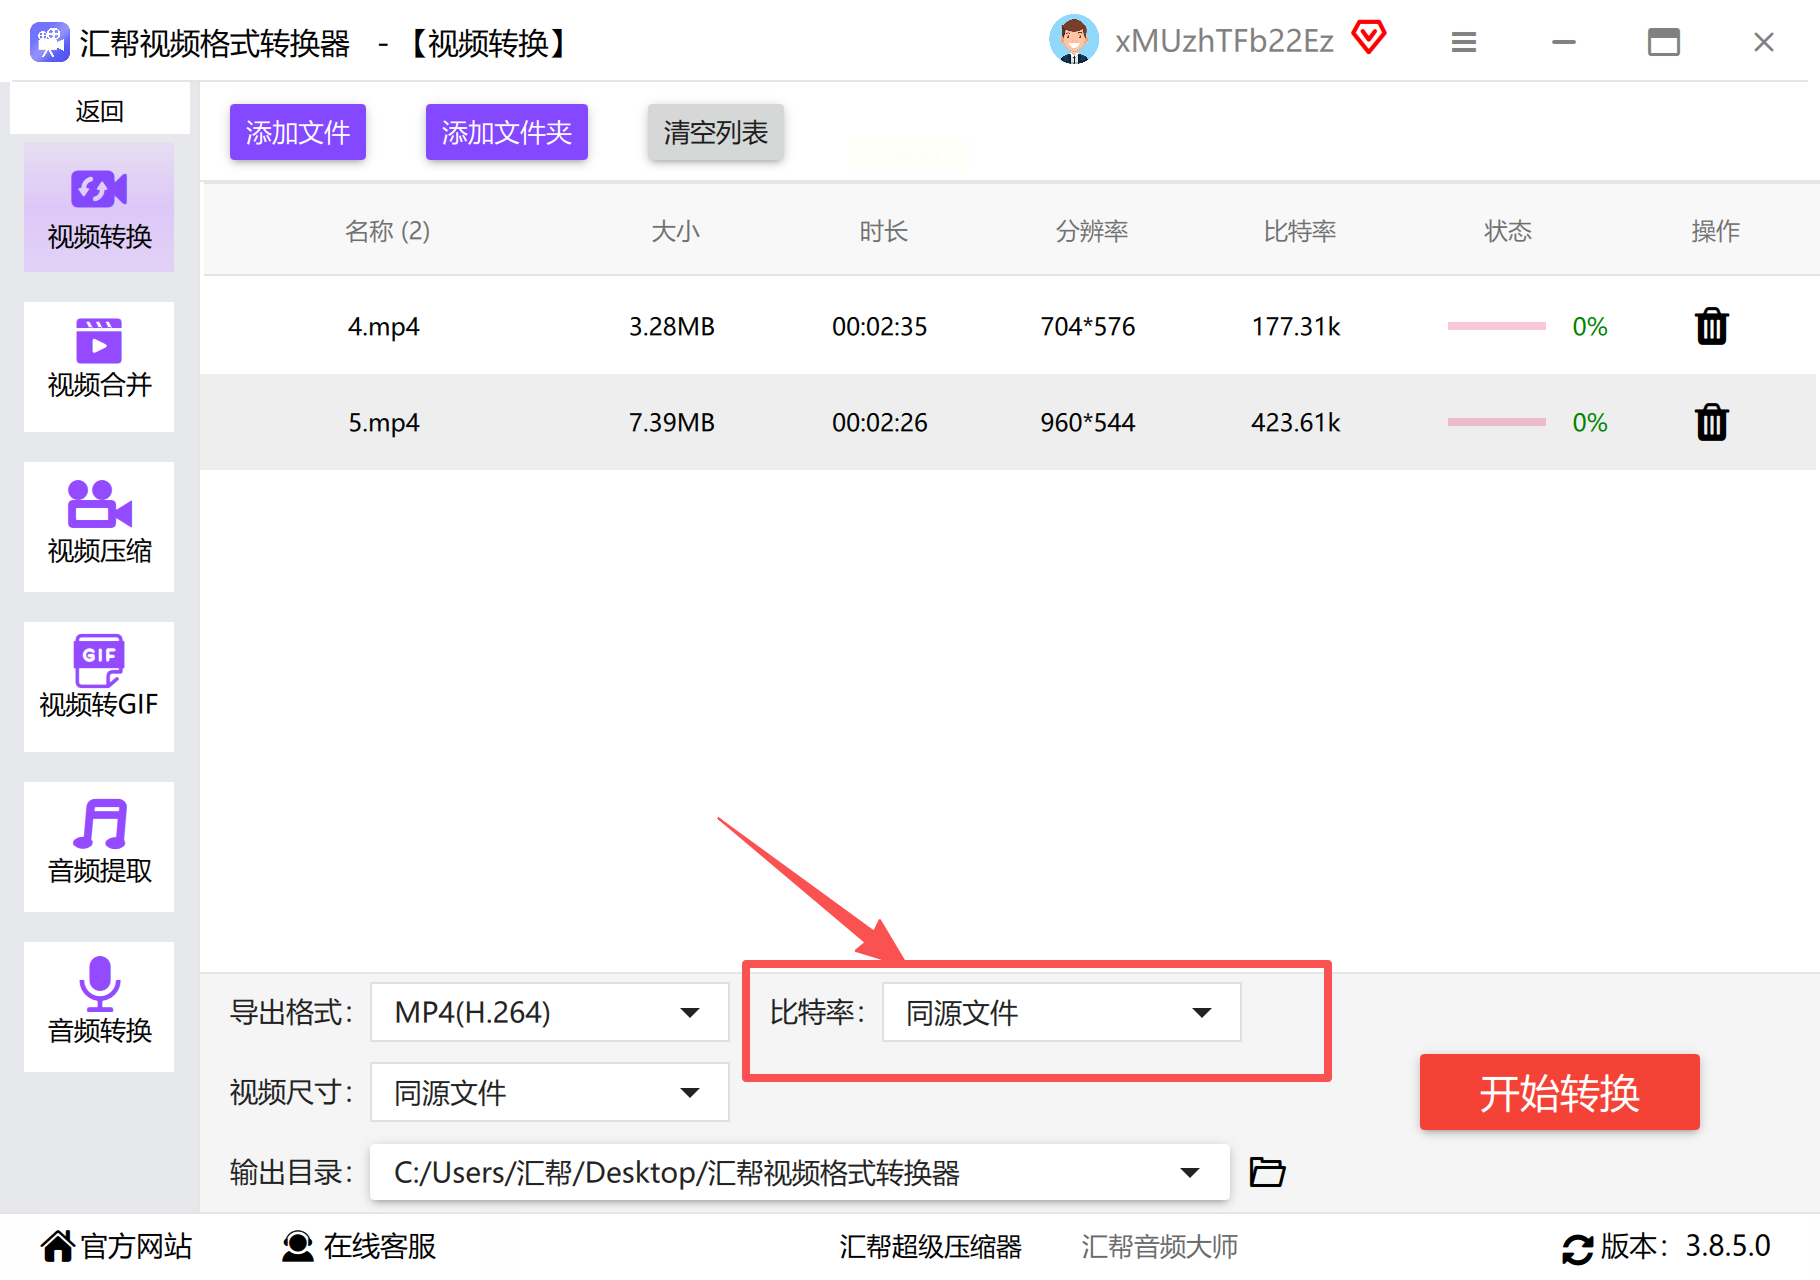Expand the 视频尺寸 dropdown
The width and height of the screenshot is (1820, 1280).
click(549, 1092)
